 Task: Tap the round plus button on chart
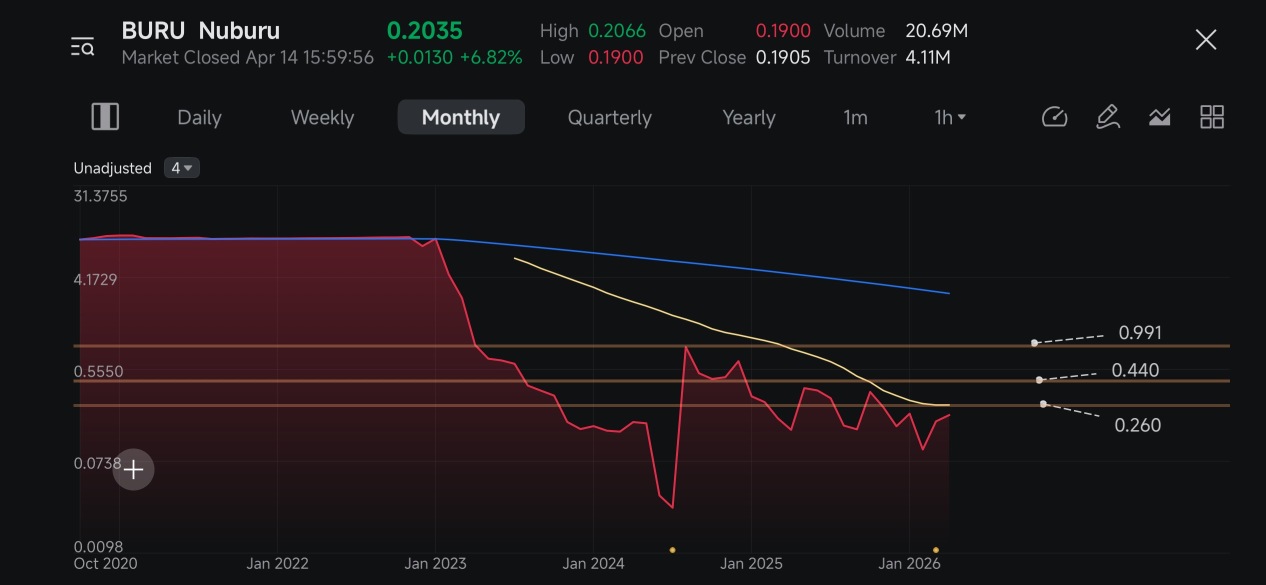tap(133, 469)
